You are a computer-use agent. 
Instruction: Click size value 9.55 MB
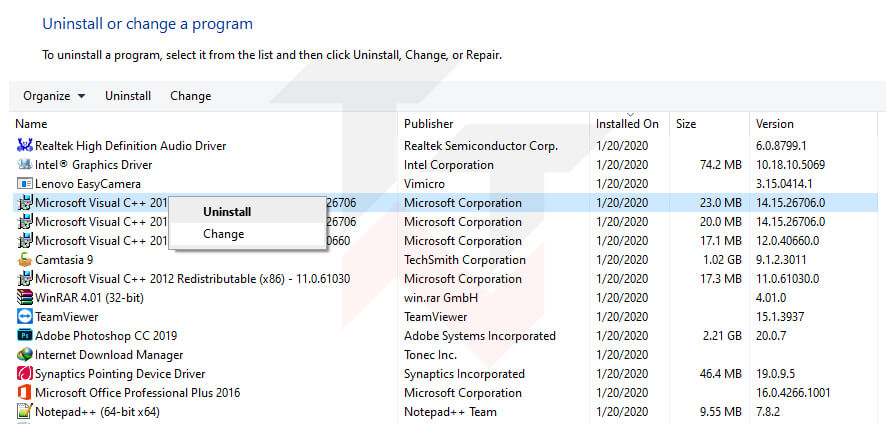(x=720, y=412)
